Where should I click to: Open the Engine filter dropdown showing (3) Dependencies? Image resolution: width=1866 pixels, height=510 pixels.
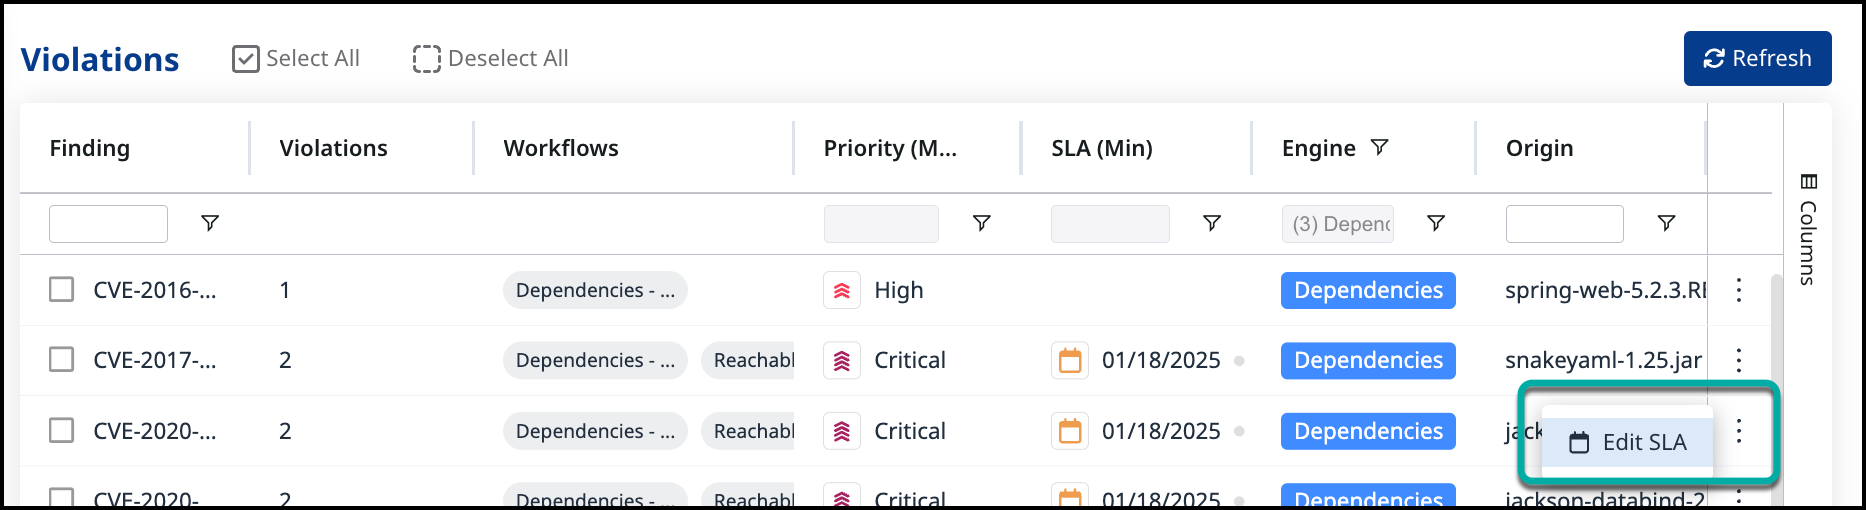coord(1338,224)
